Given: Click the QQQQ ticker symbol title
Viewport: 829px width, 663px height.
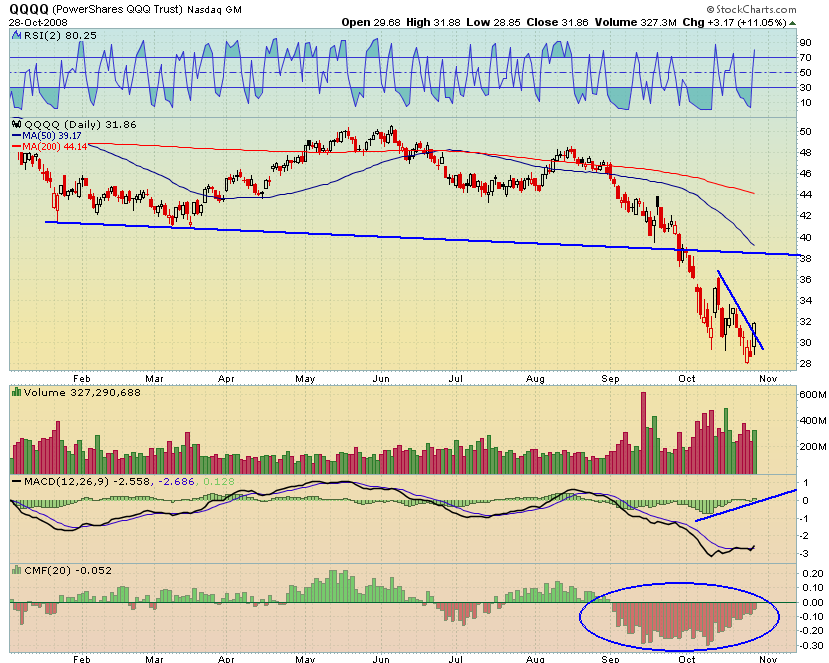Looking at the screenshot, I should tap(29, 9).
